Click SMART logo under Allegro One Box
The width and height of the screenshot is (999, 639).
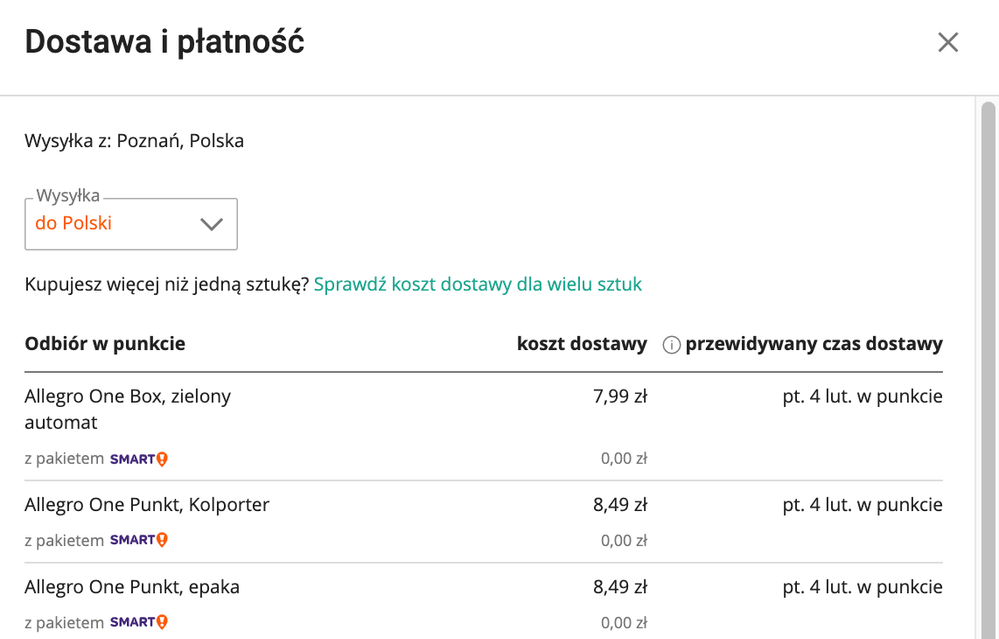[139, 459]
